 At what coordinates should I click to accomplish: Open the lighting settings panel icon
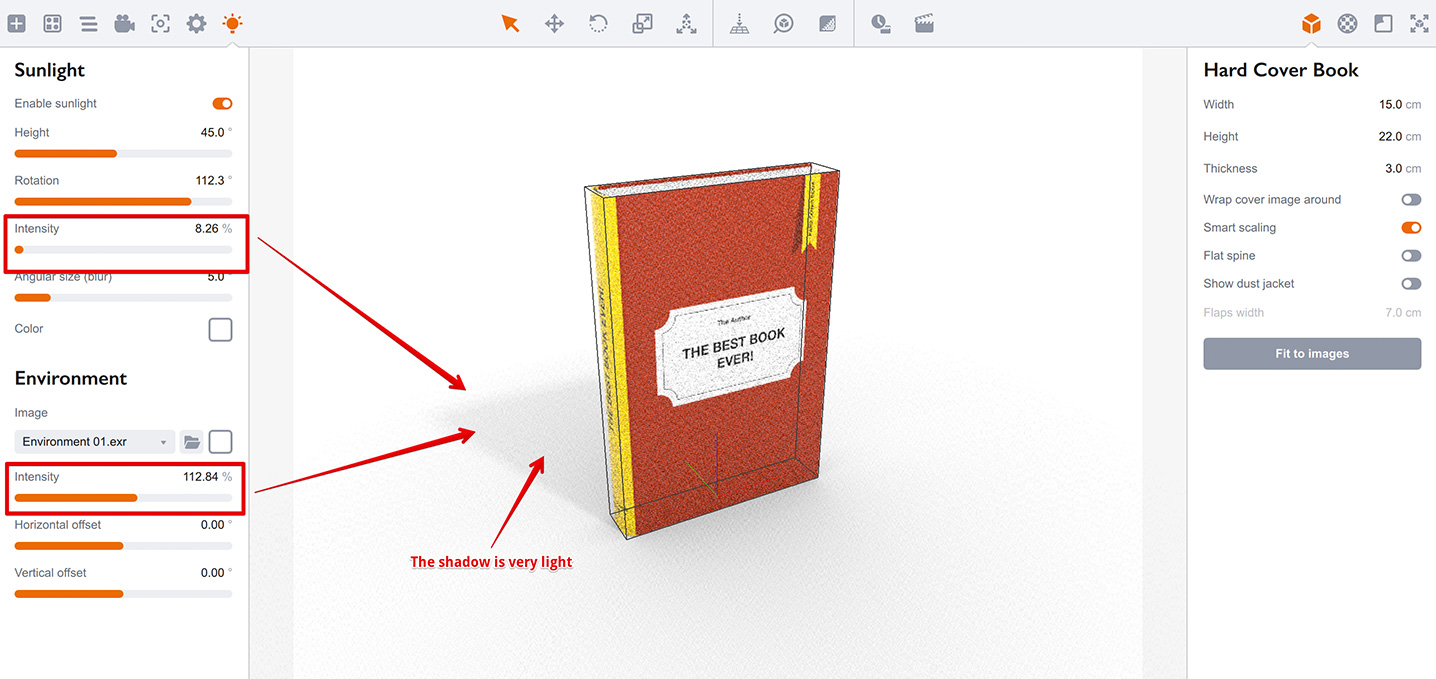pyautogui.click(x=232, y=23)
